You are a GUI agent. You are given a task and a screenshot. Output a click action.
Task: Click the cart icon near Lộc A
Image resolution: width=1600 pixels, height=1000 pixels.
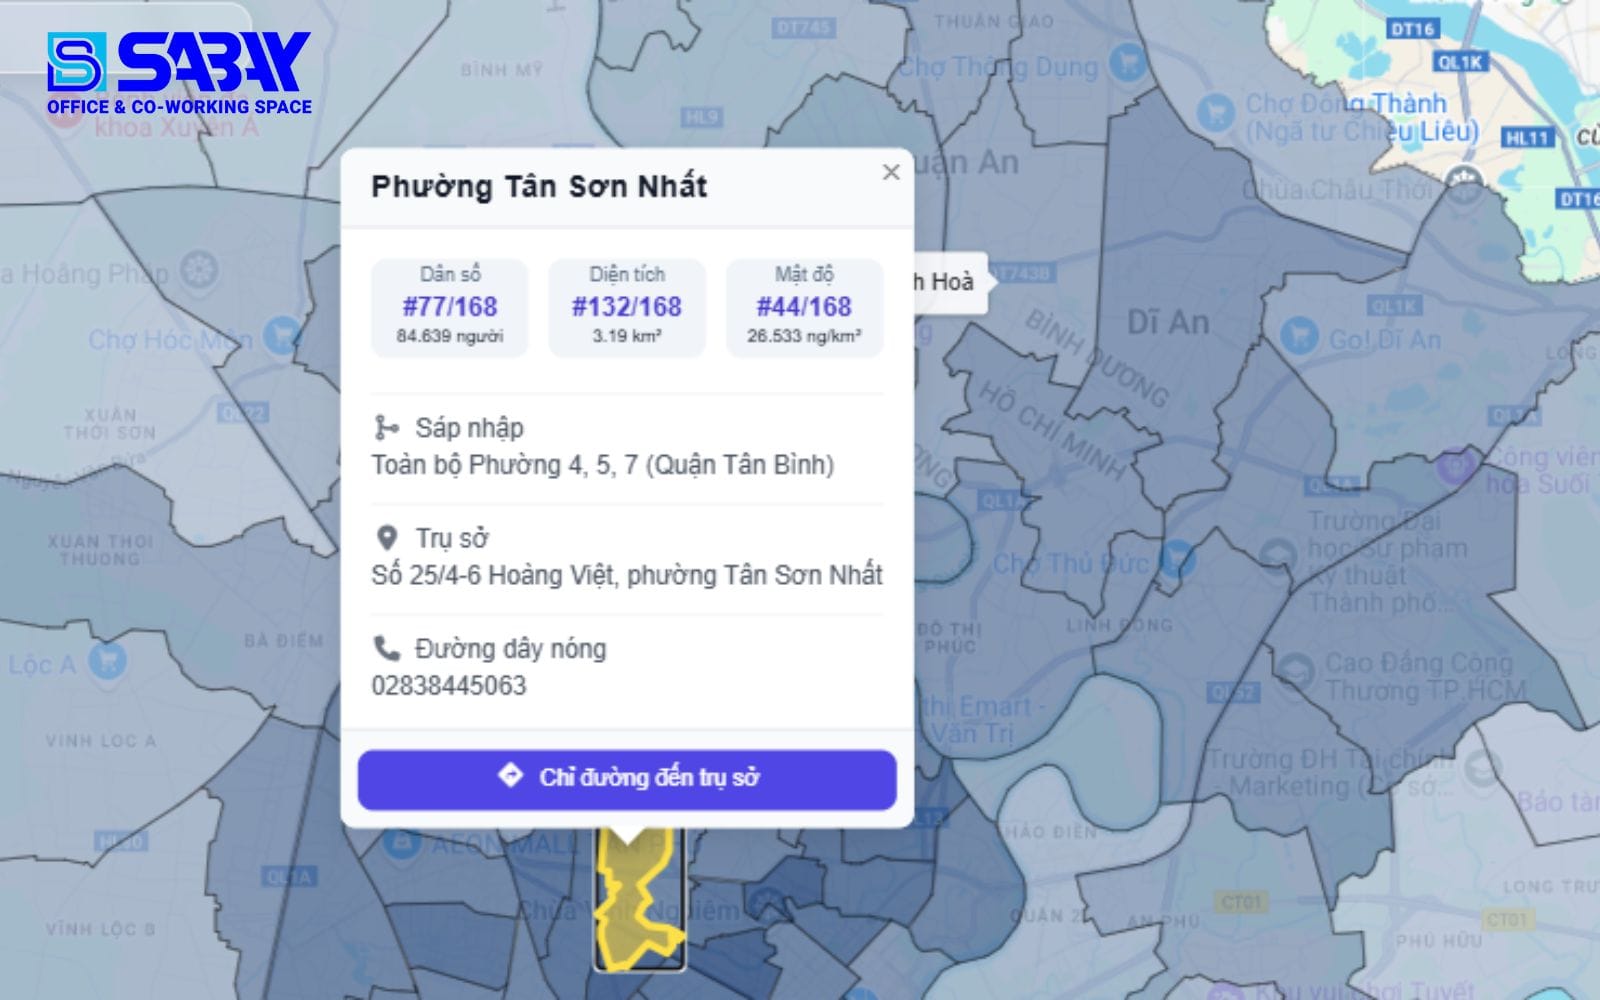click(x=107, y=659)
